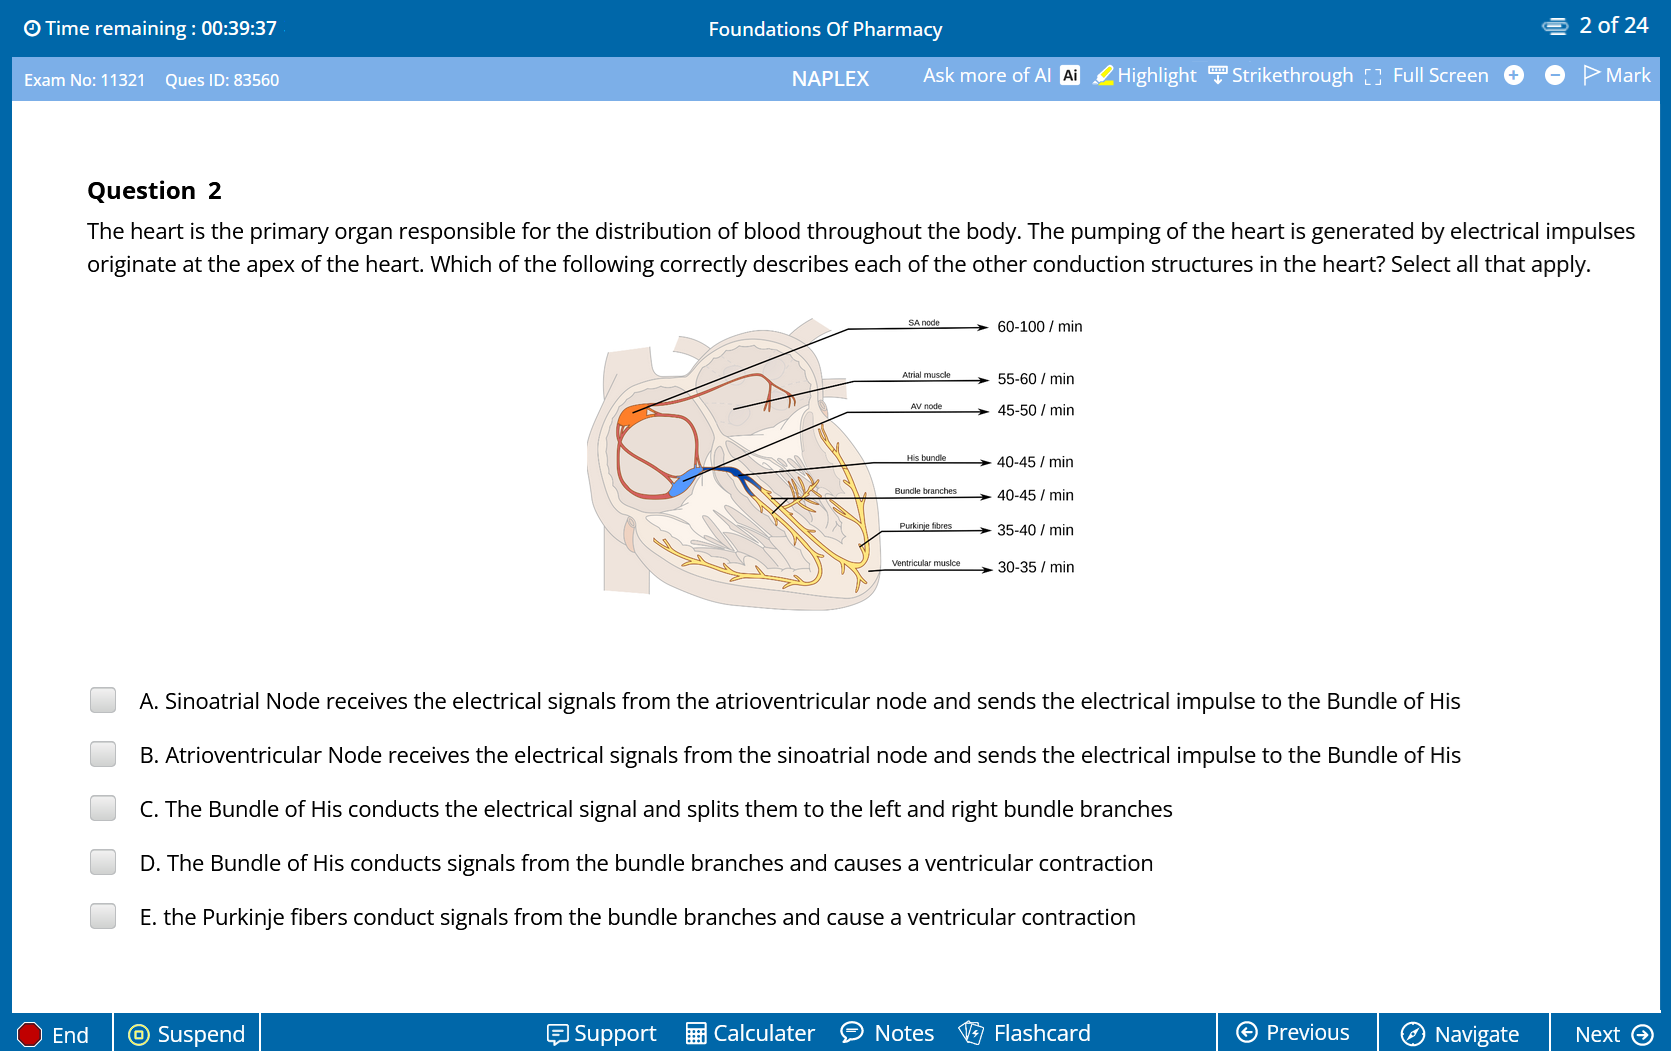Click the heart conduction diagram image
The image size is (1671, 1051).
pyautogui.click(x=835, y=464)
